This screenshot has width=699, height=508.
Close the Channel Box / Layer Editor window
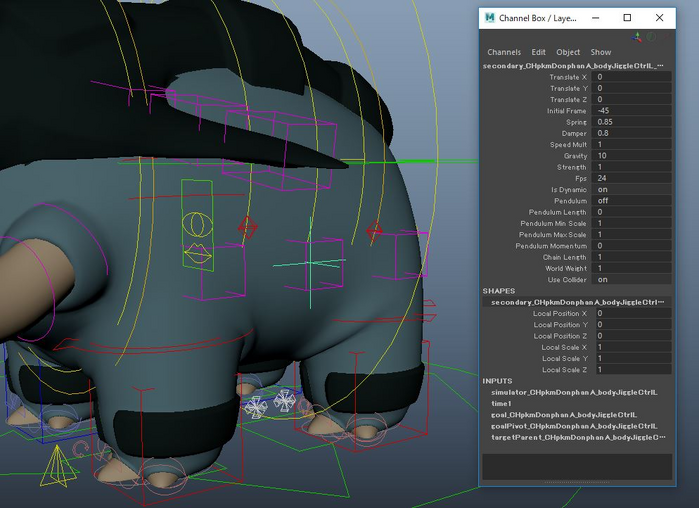(x=659, y=18)
